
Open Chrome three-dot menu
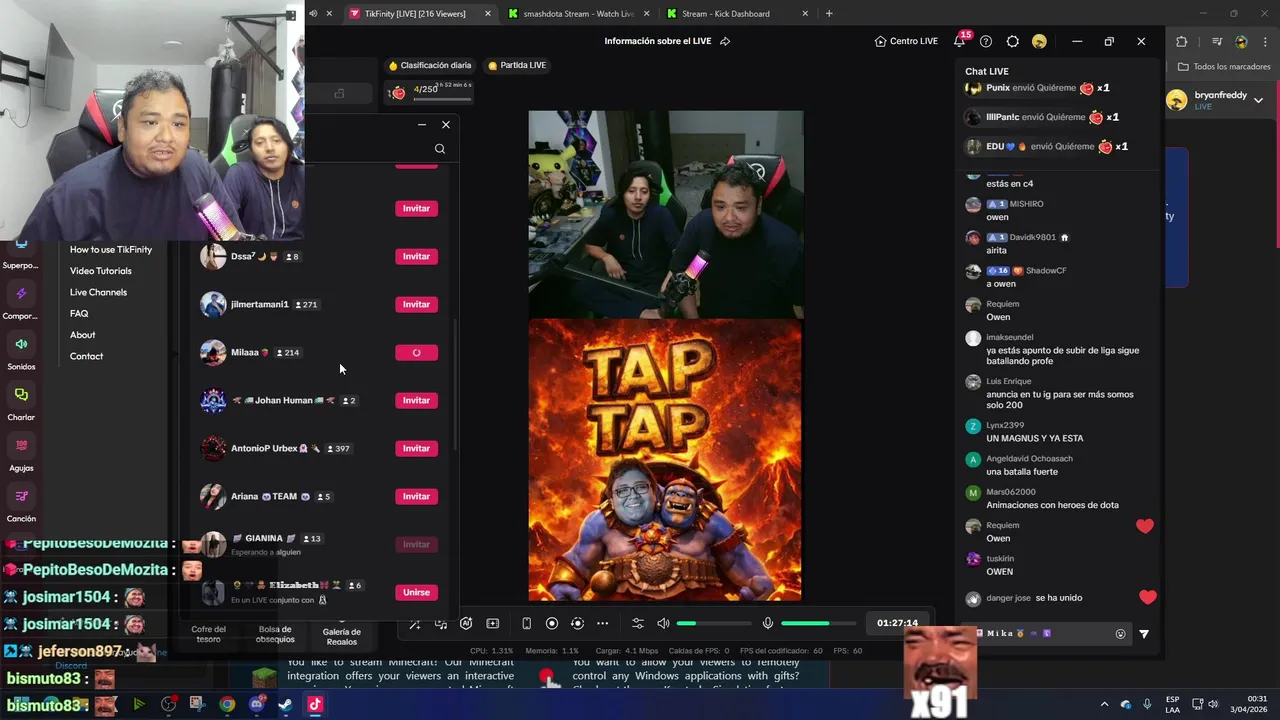click(x=1264, y=41)
